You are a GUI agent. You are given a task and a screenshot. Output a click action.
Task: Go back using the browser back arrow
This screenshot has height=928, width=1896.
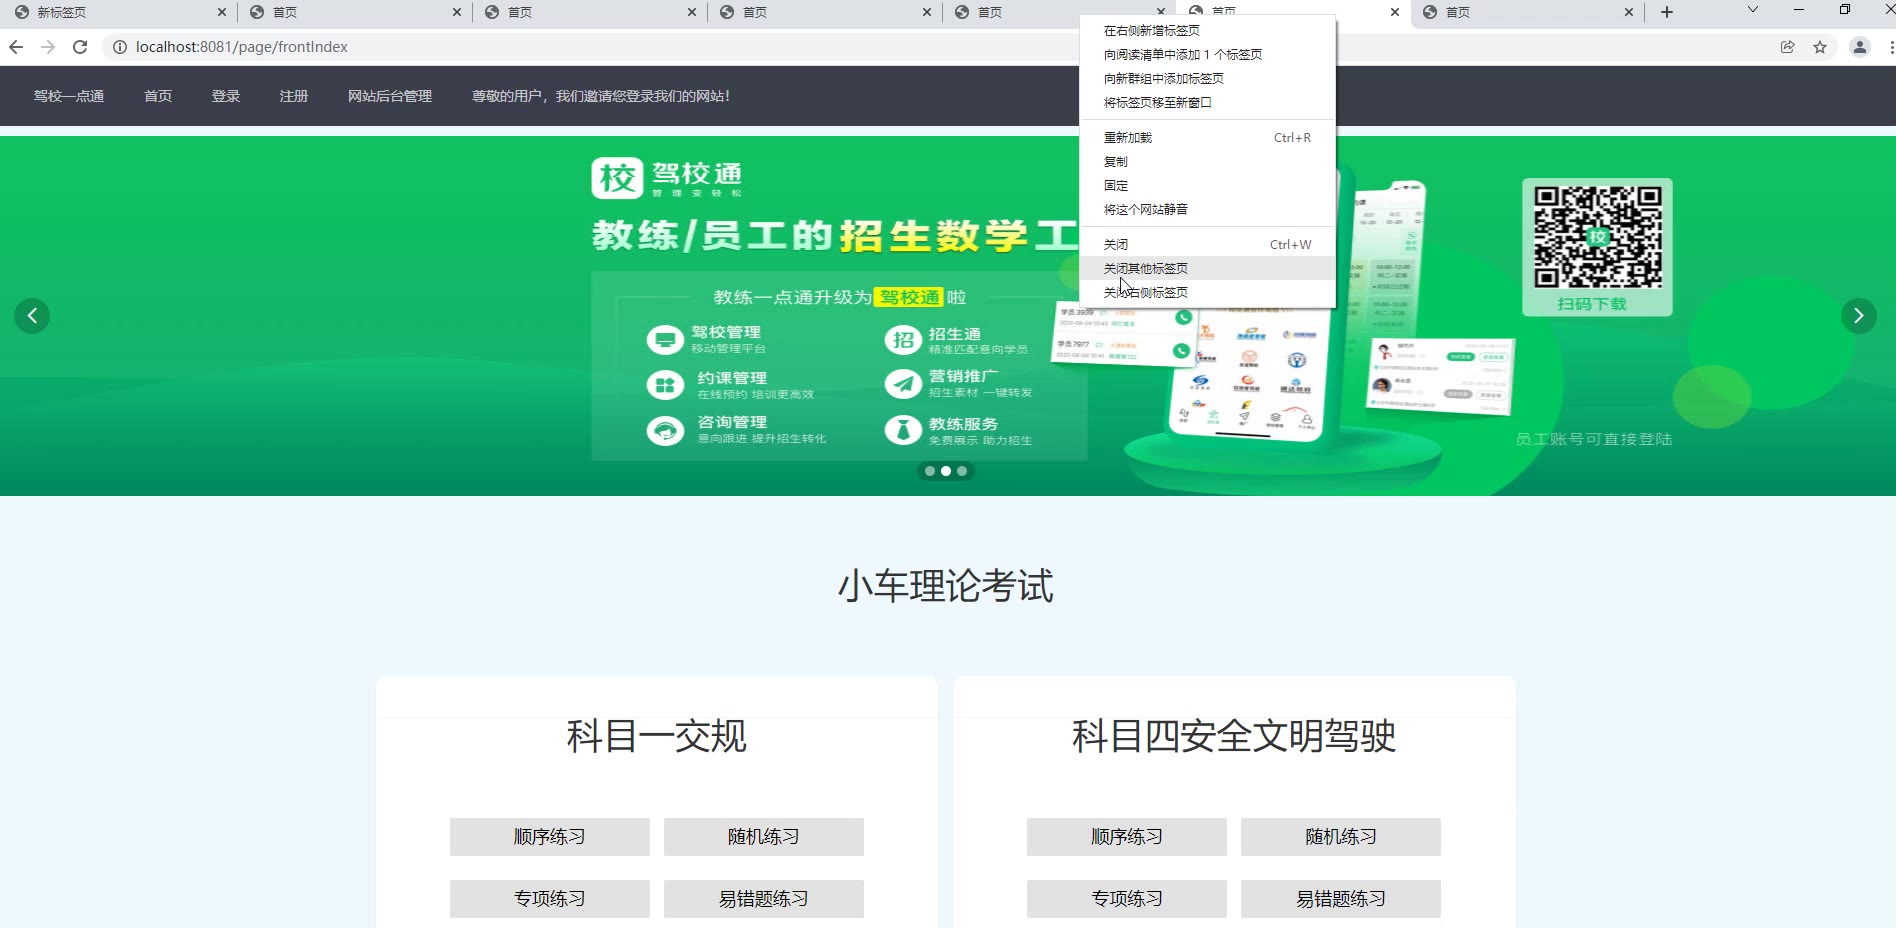(16, 47)
